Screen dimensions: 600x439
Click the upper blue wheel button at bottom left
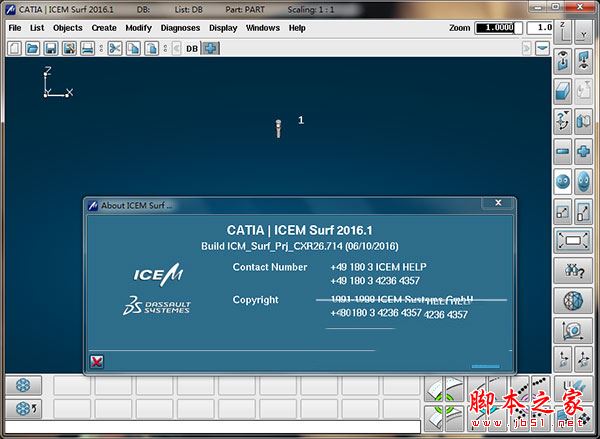[23, 385]
